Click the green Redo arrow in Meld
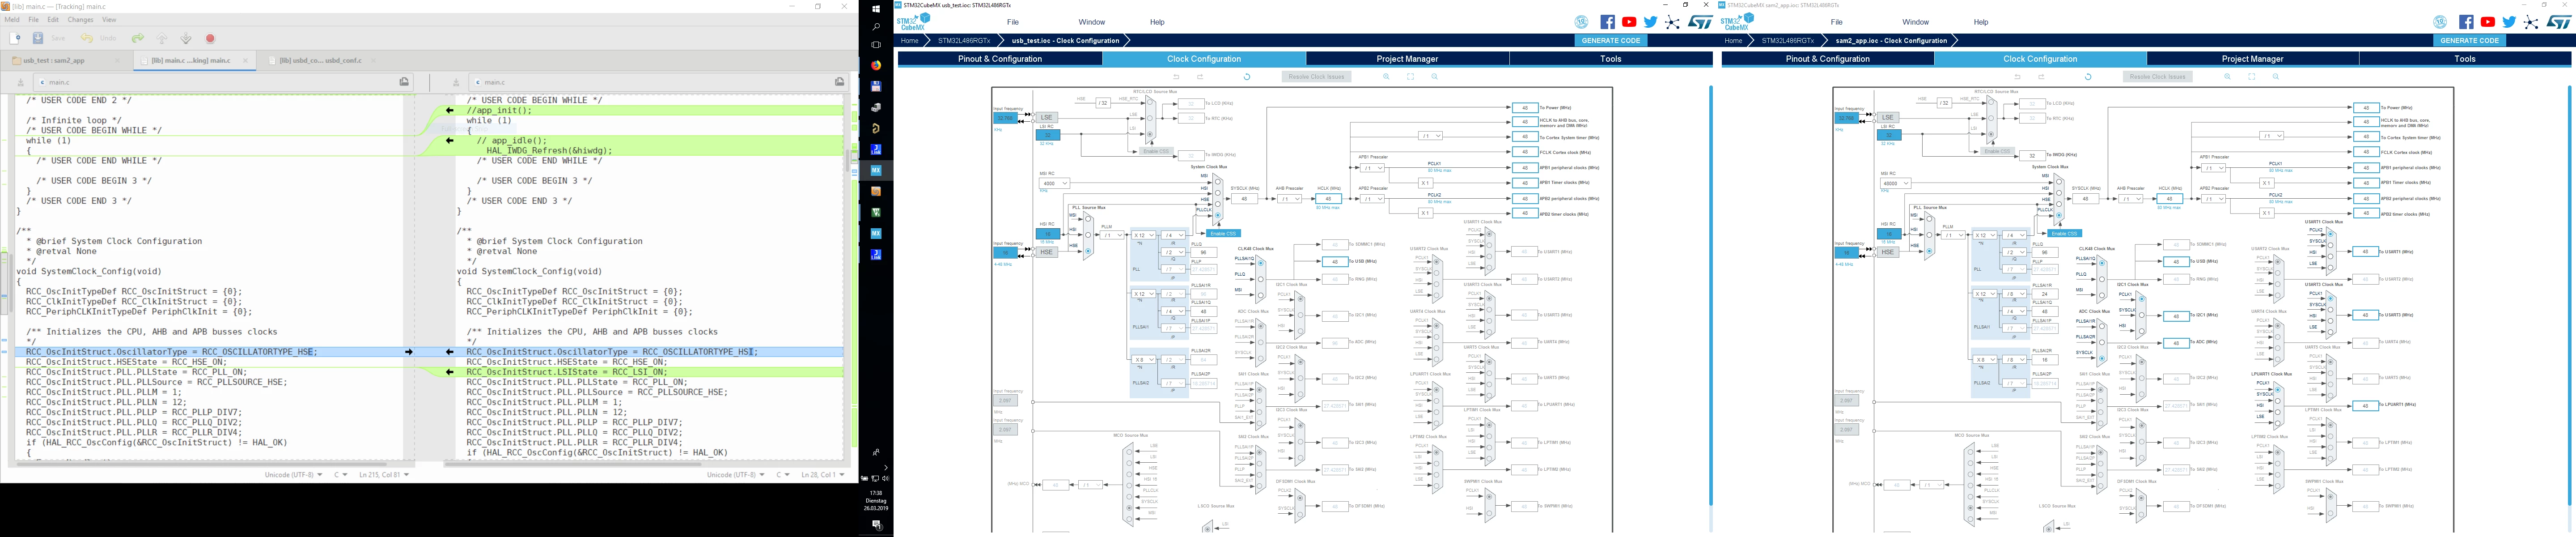The height and width of the screenshot is (537, 2576). (x=138, y=38)
